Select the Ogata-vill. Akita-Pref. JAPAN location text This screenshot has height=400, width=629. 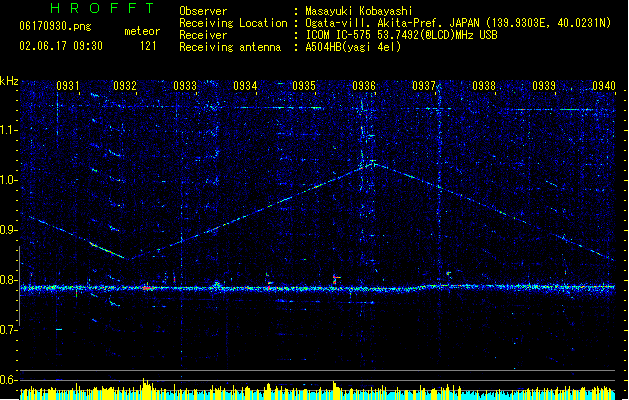[x=458, y=23]
